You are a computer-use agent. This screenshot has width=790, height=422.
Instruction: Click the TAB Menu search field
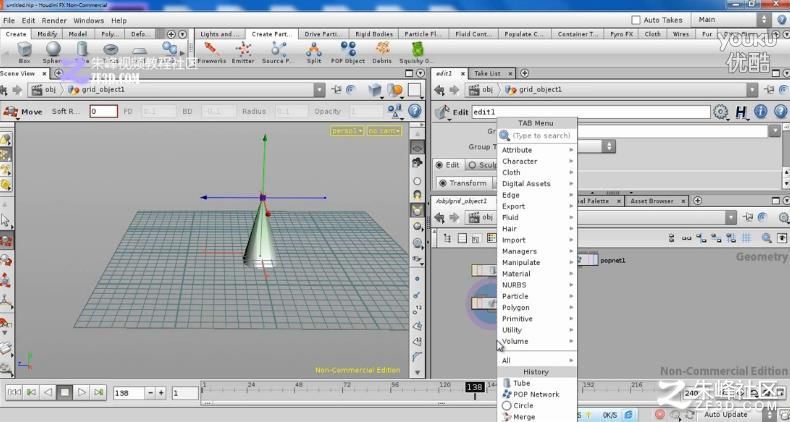point(537,135)
